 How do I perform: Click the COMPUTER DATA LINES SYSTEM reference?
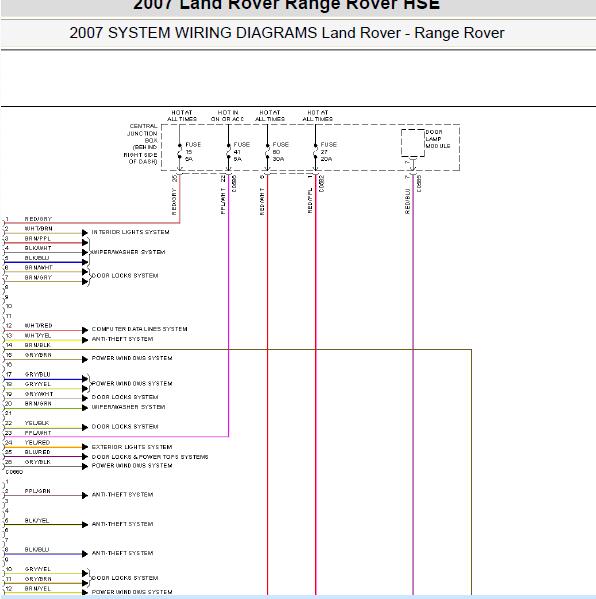tap(139, 329)
